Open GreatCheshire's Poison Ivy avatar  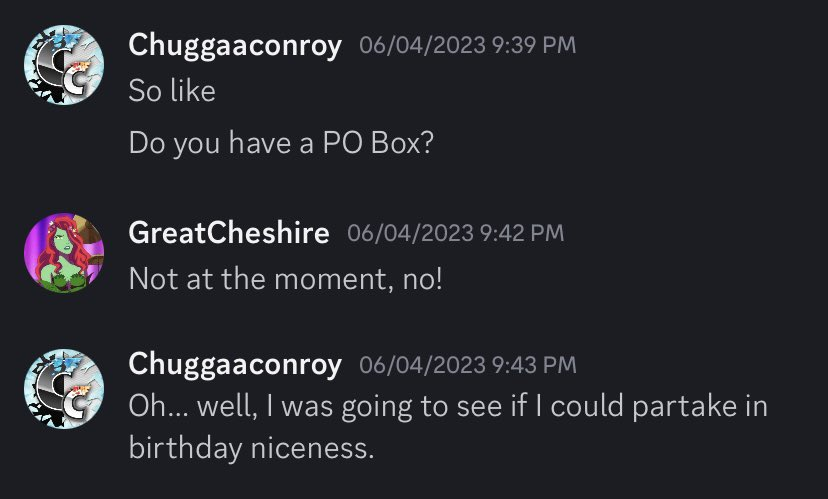point(64,253)
